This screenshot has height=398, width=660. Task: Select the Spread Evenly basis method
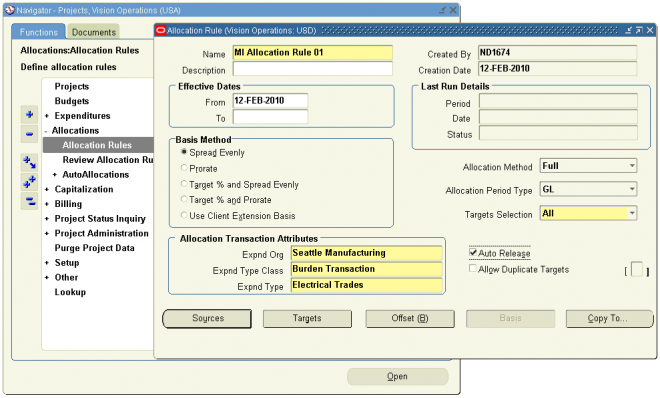(x=184, y=152)
